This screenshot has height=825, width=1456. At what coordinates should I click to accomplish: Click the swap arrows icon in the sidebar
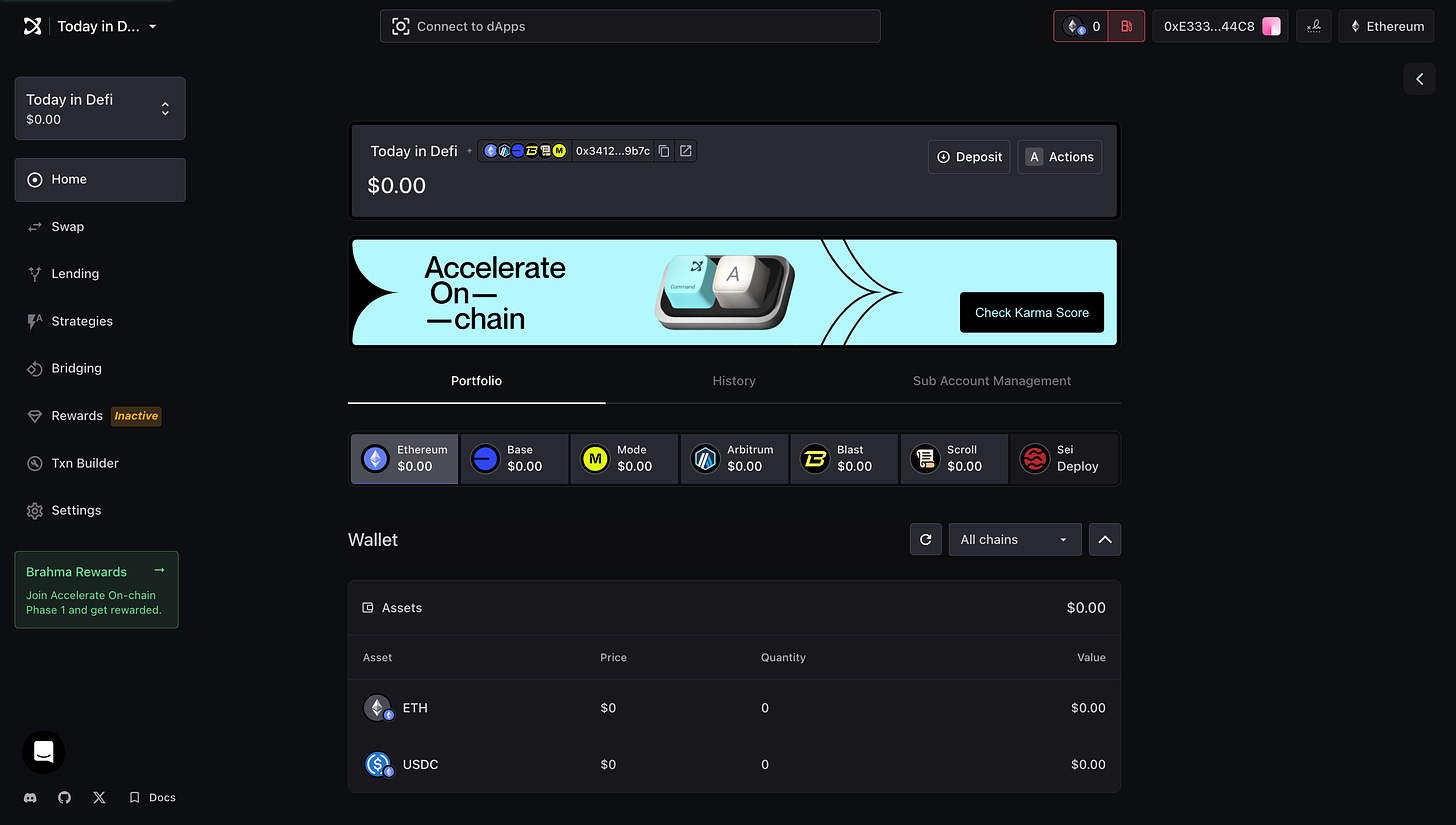(35, 227)
